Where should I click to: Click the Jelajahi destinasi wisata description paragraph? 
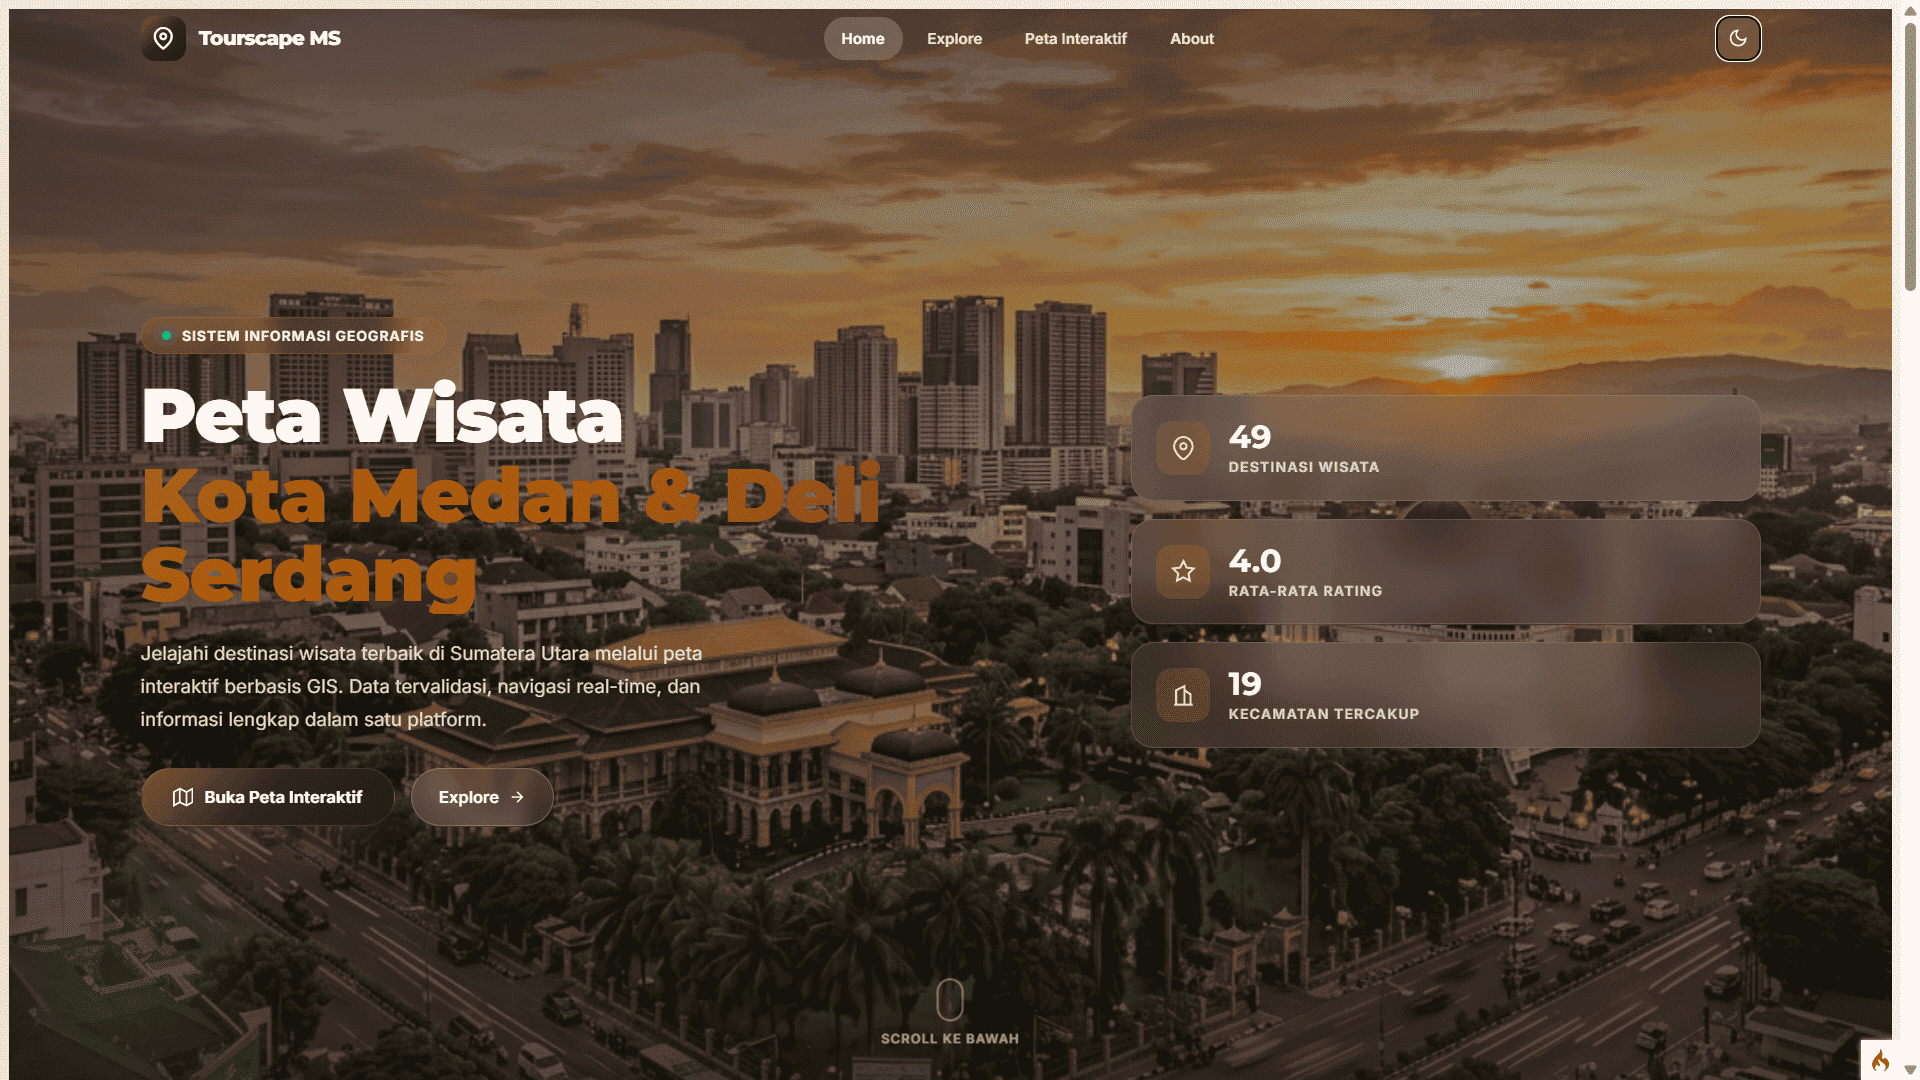pyautogui.click(x=421, y=686)
